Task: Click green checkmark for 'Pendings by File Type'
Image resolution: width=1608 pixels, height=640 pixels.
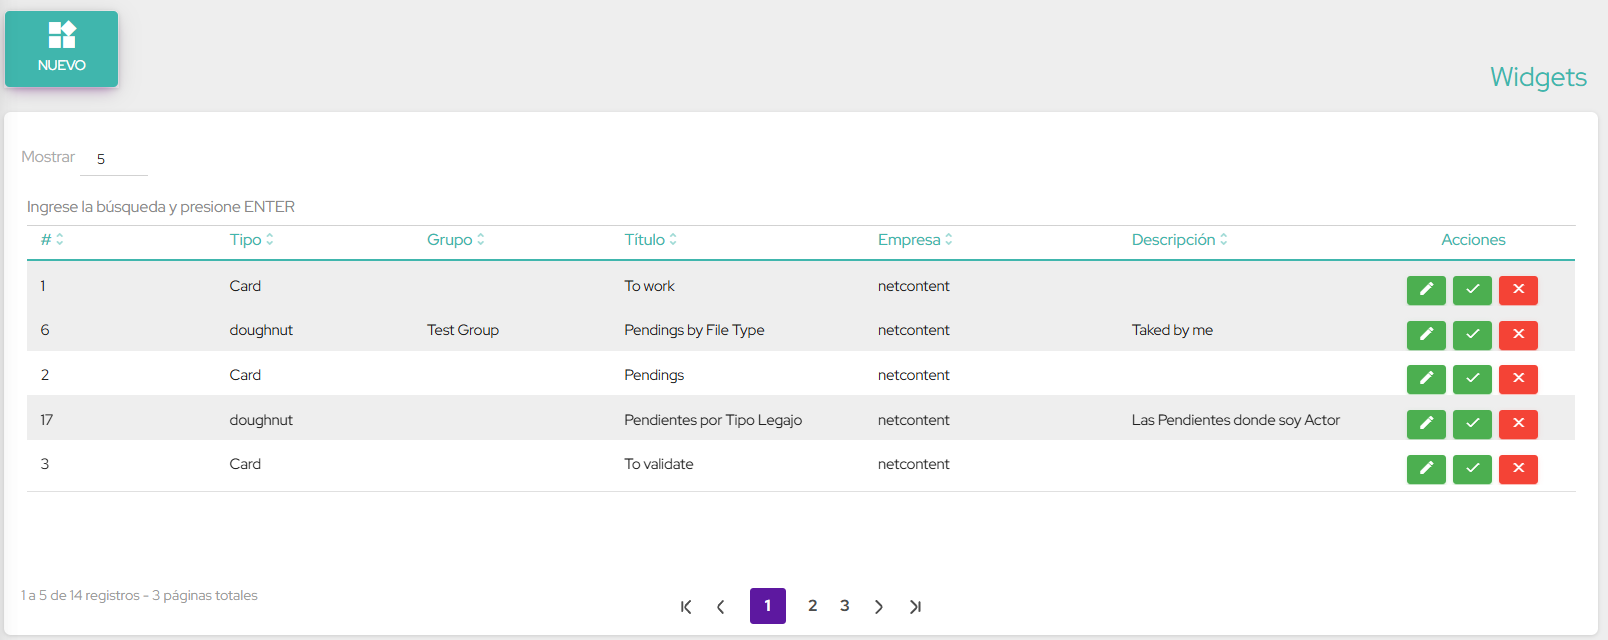Action: (1472, 335)
